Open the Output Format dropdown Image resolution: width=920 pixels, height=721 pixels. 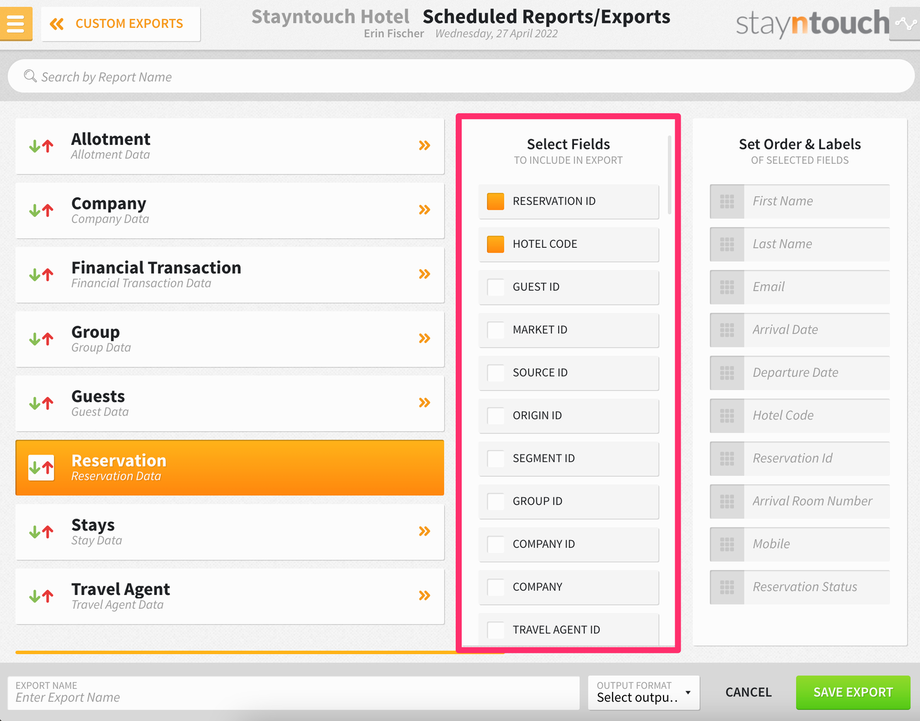click(x=644, y=692)
